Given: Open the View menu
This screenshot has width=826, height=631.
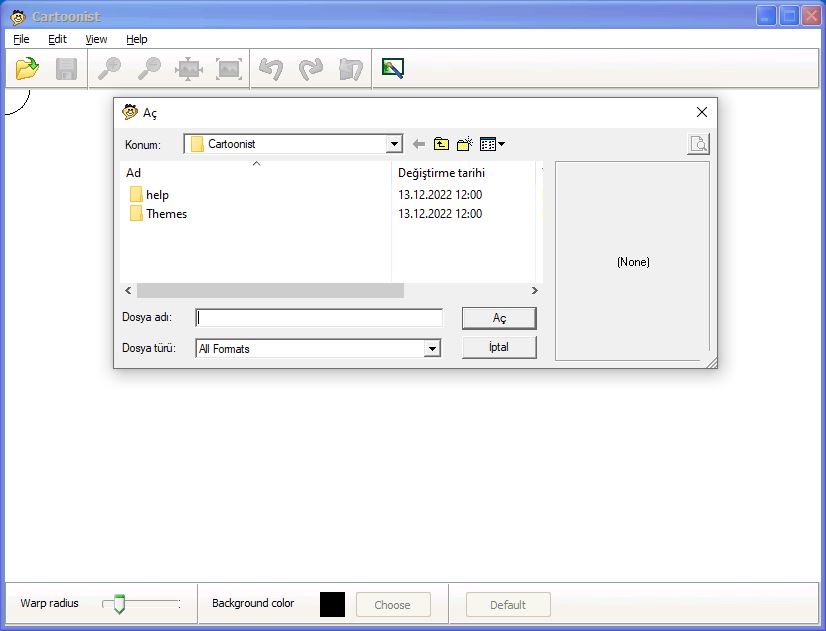Looking at the screenshot, I should 96,39.
